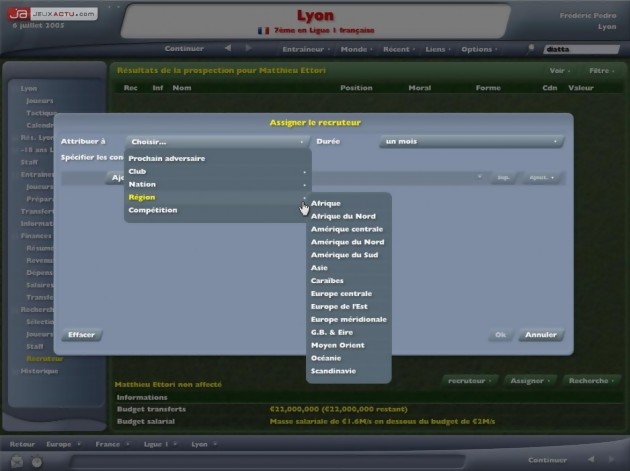Open the Durée 'un mois' dropdown

click(x=472, y=142)
